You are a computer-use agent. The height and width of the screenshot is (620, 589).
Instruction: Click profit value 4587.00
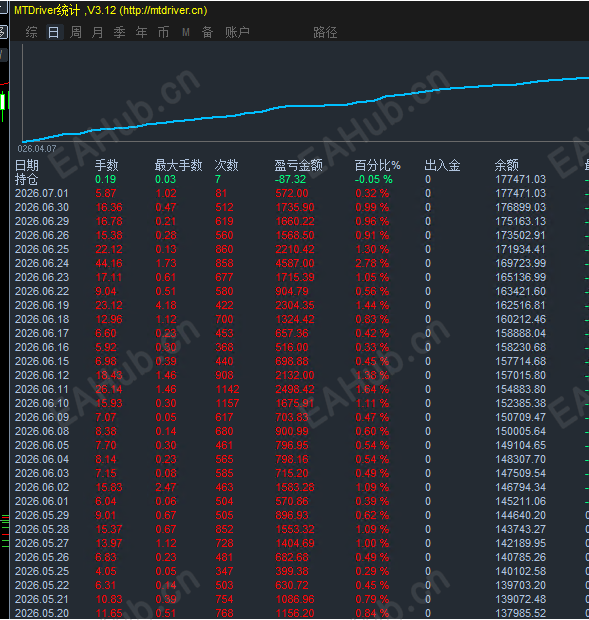click(295, 263)
